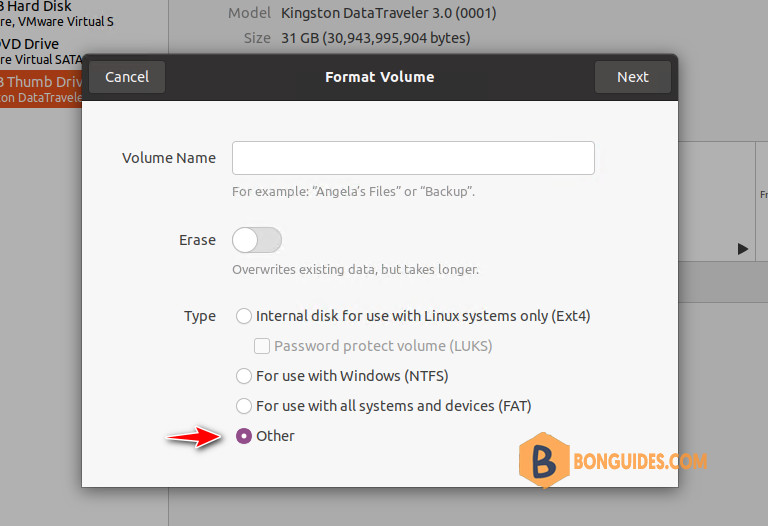Select the Thumb Drive entry in sidebar
This screenshot has height=526, width=768.
click(41, 89)
